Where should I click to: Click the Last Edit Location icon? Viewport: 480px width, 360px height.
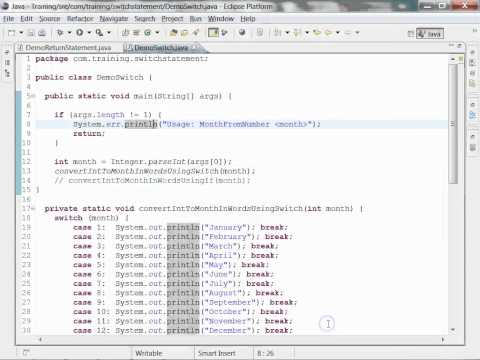pyautogui.click(x=317, y=33)
